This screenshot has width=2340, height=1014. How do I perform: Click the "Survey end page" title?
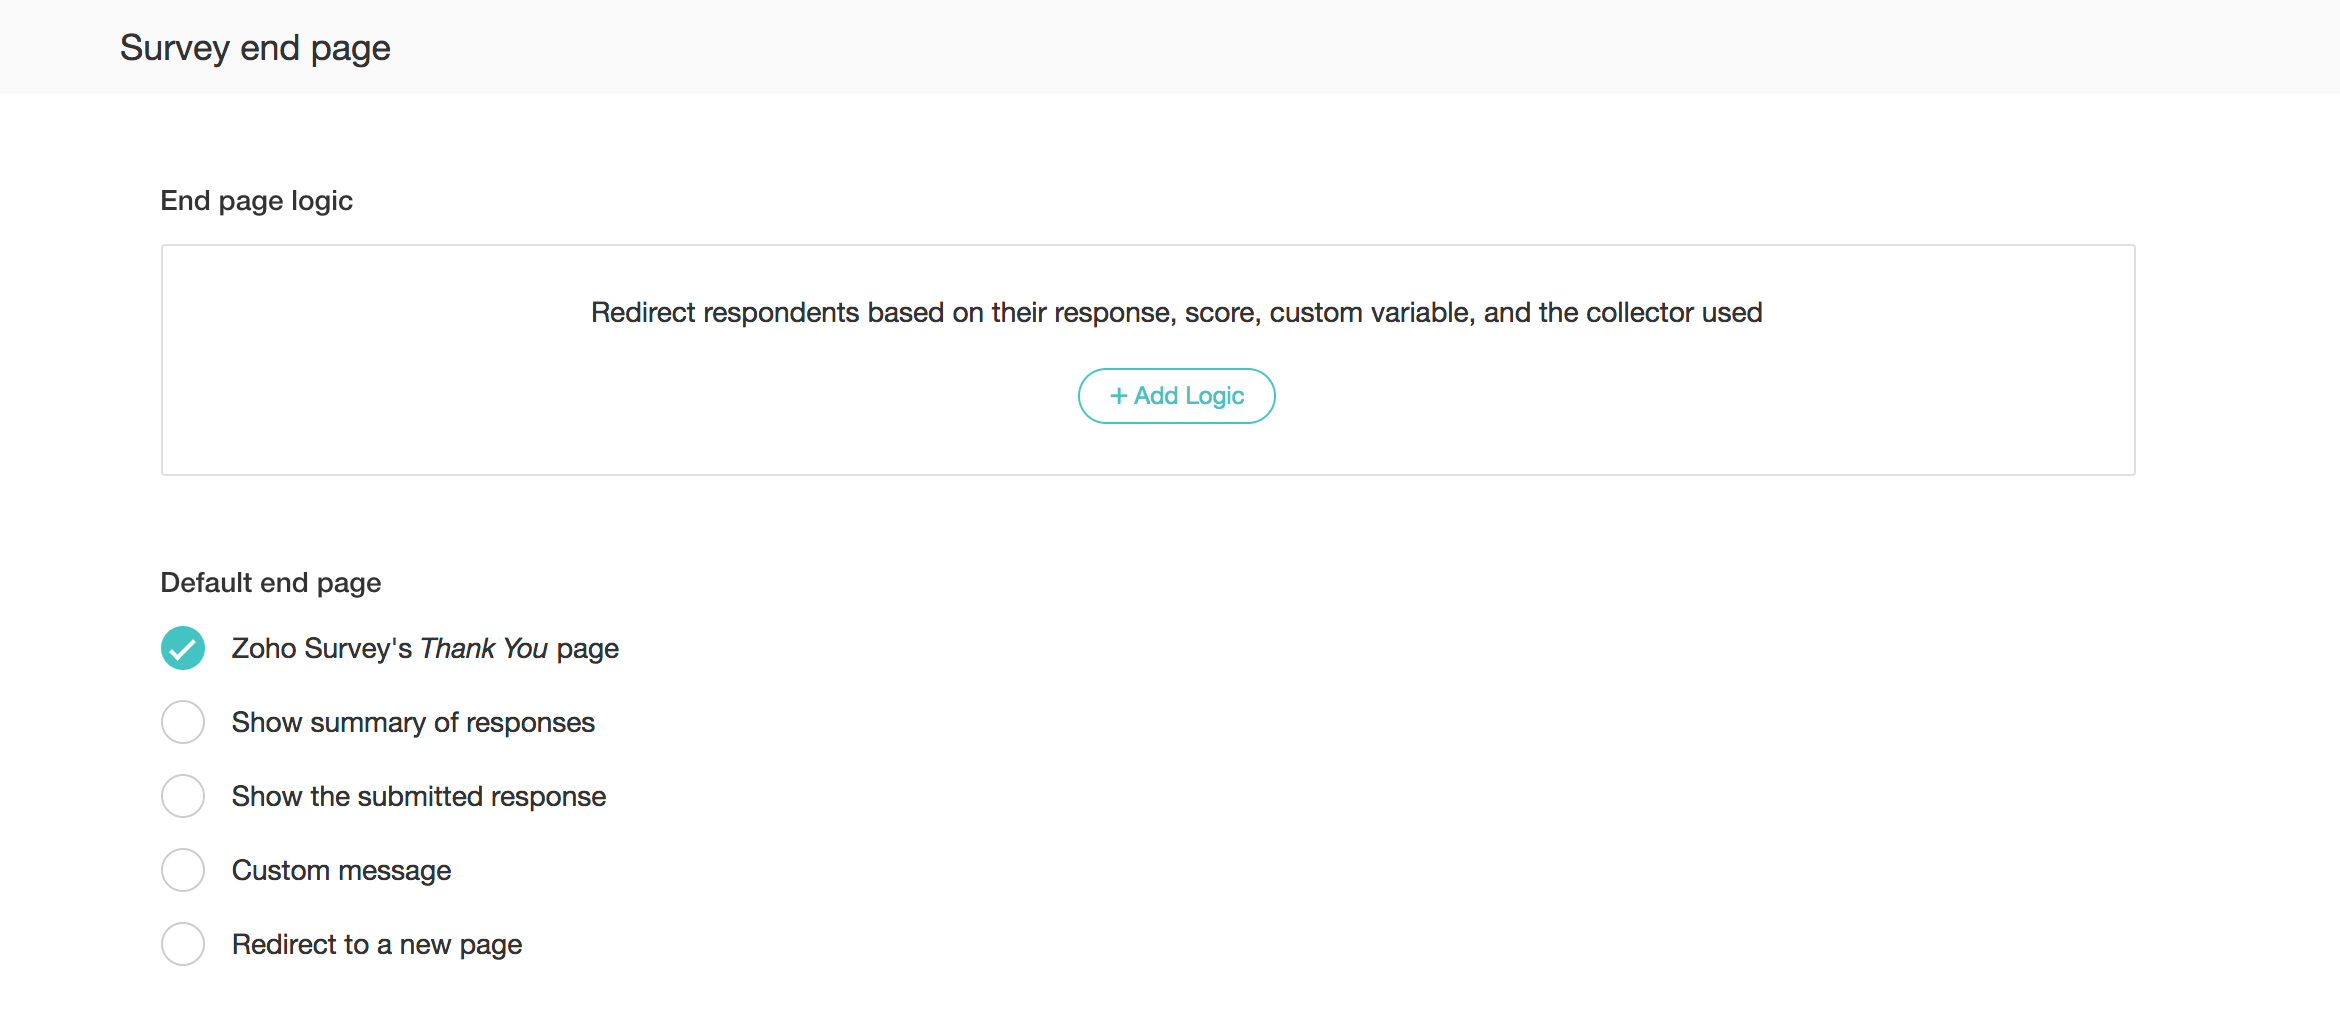coord(255,48)
